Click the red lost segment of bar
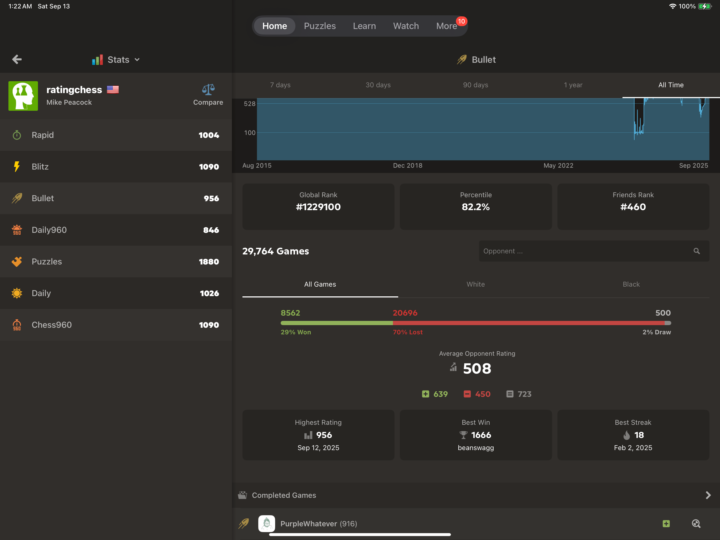 (x=528, y=323)
